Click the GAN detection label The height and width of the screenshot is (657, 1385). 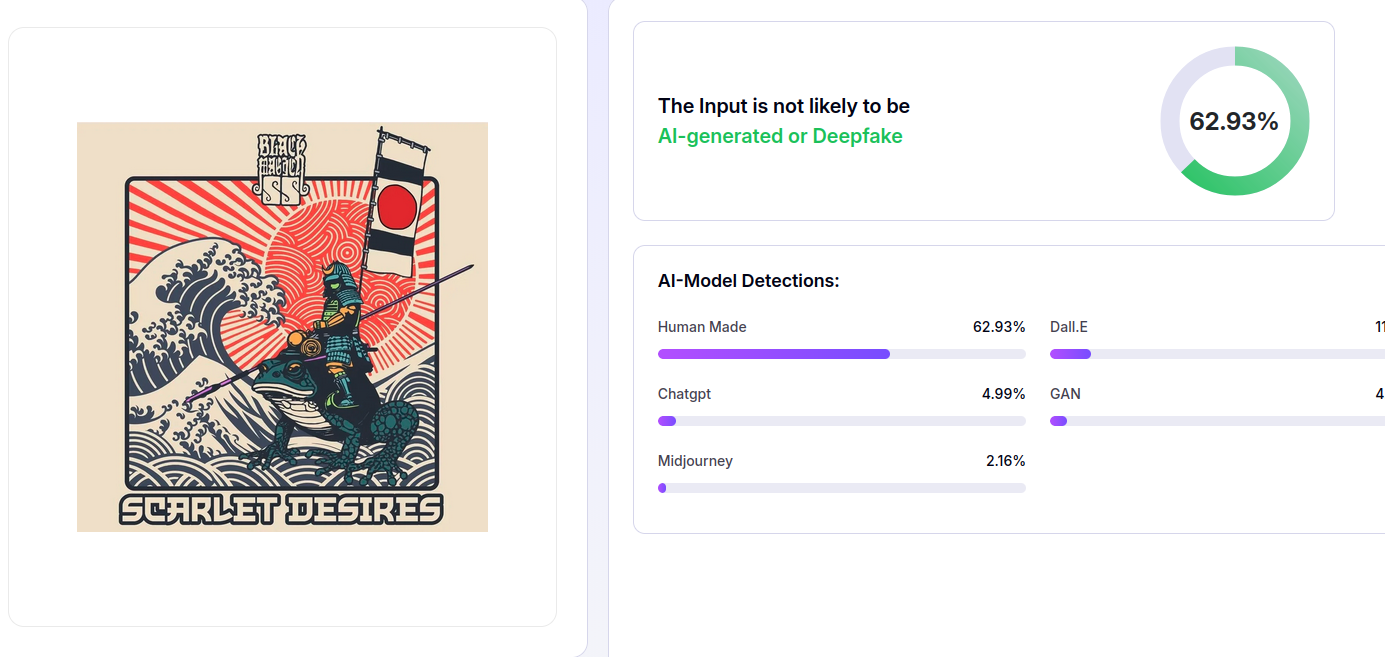(1065, 394)
